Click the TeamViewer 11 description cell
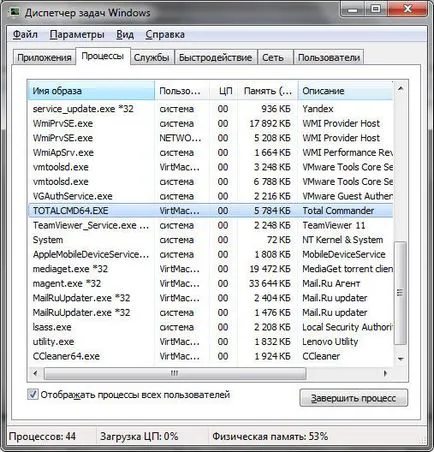 tap(334, 225)
